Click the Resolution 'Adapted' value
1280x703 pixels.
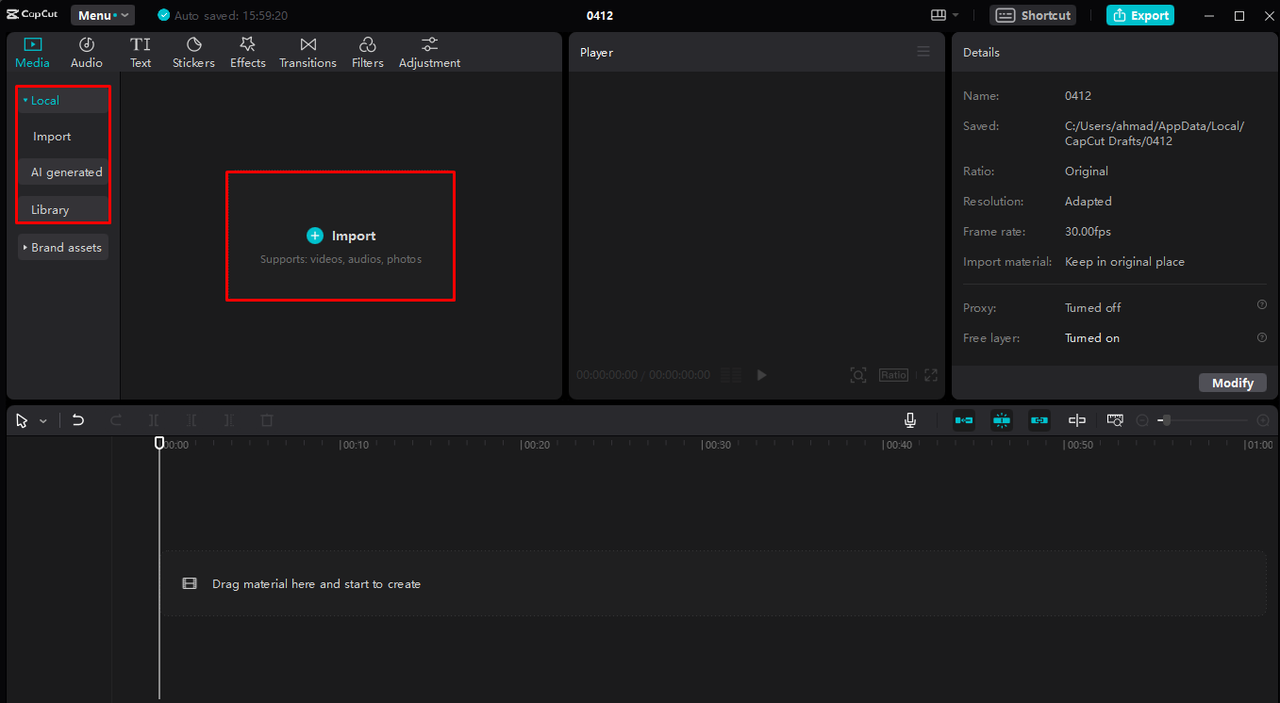coord(1088,201)
